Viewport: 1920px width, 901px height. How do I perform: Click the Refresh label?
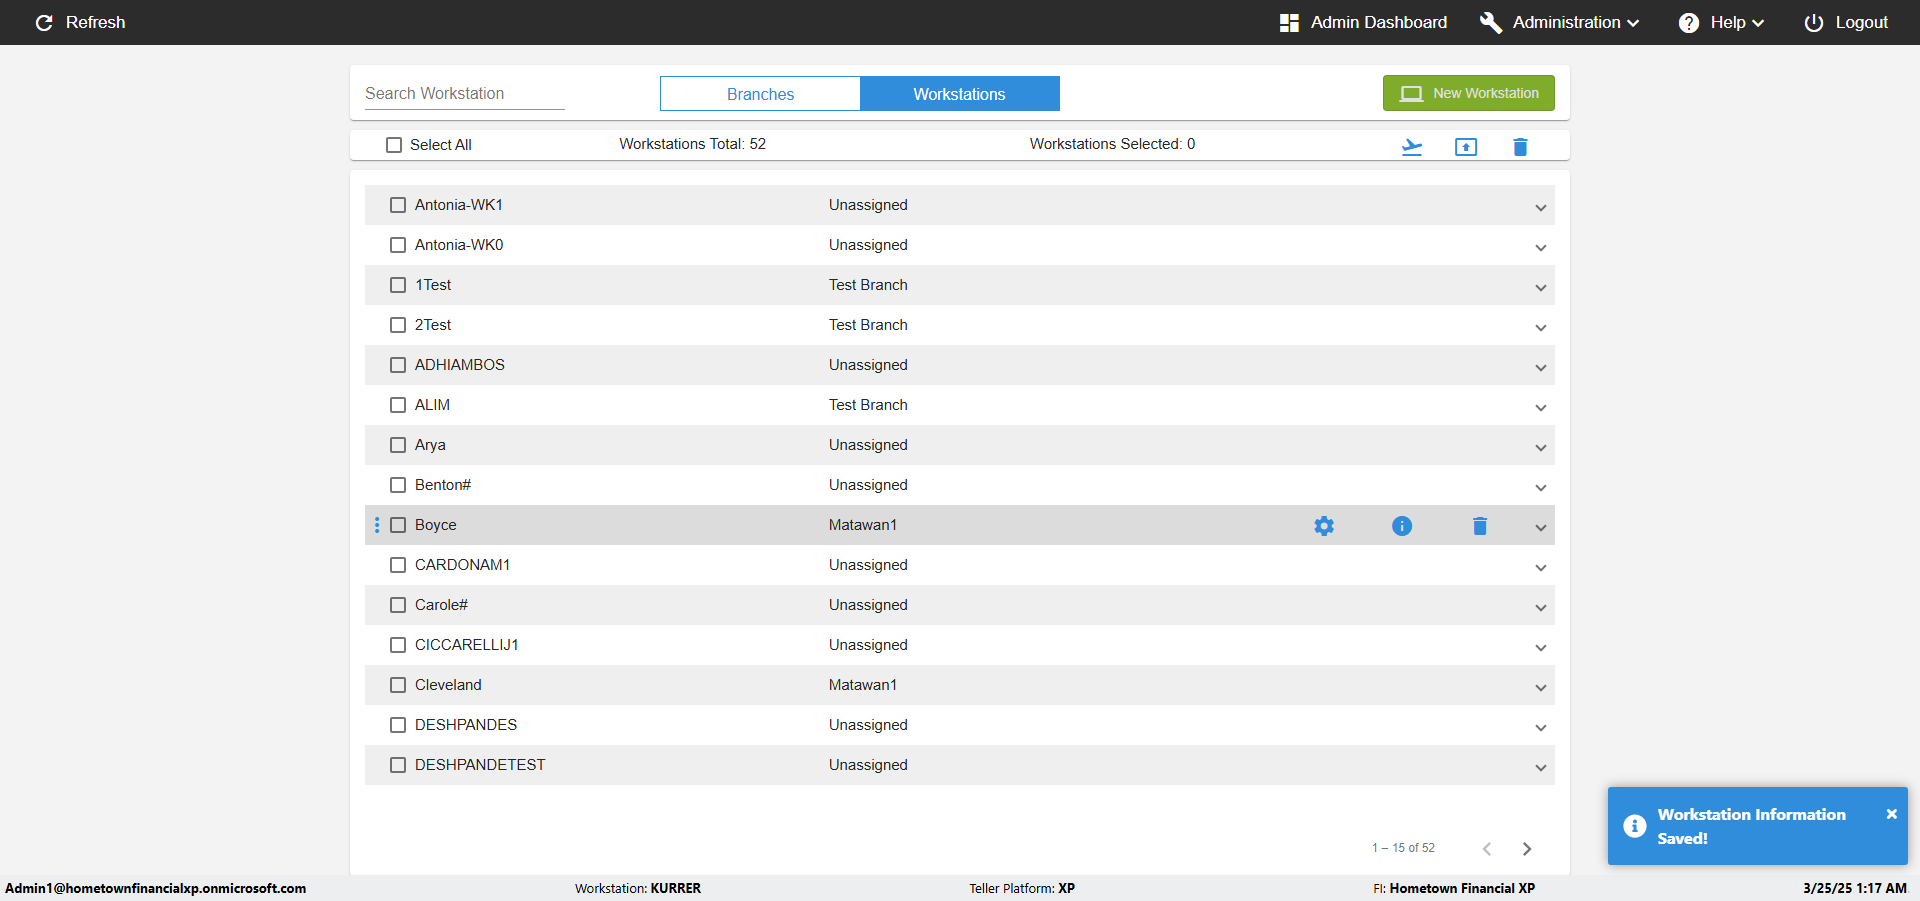coord(95,22)
